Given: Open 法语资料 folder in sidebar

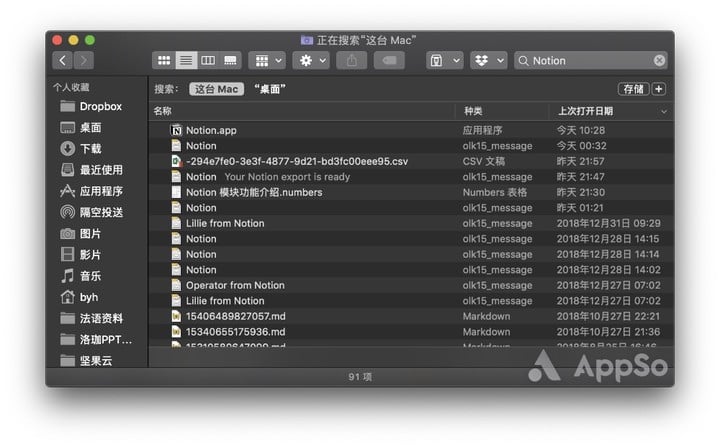Looking at the screenshot, I should [91, 318].
